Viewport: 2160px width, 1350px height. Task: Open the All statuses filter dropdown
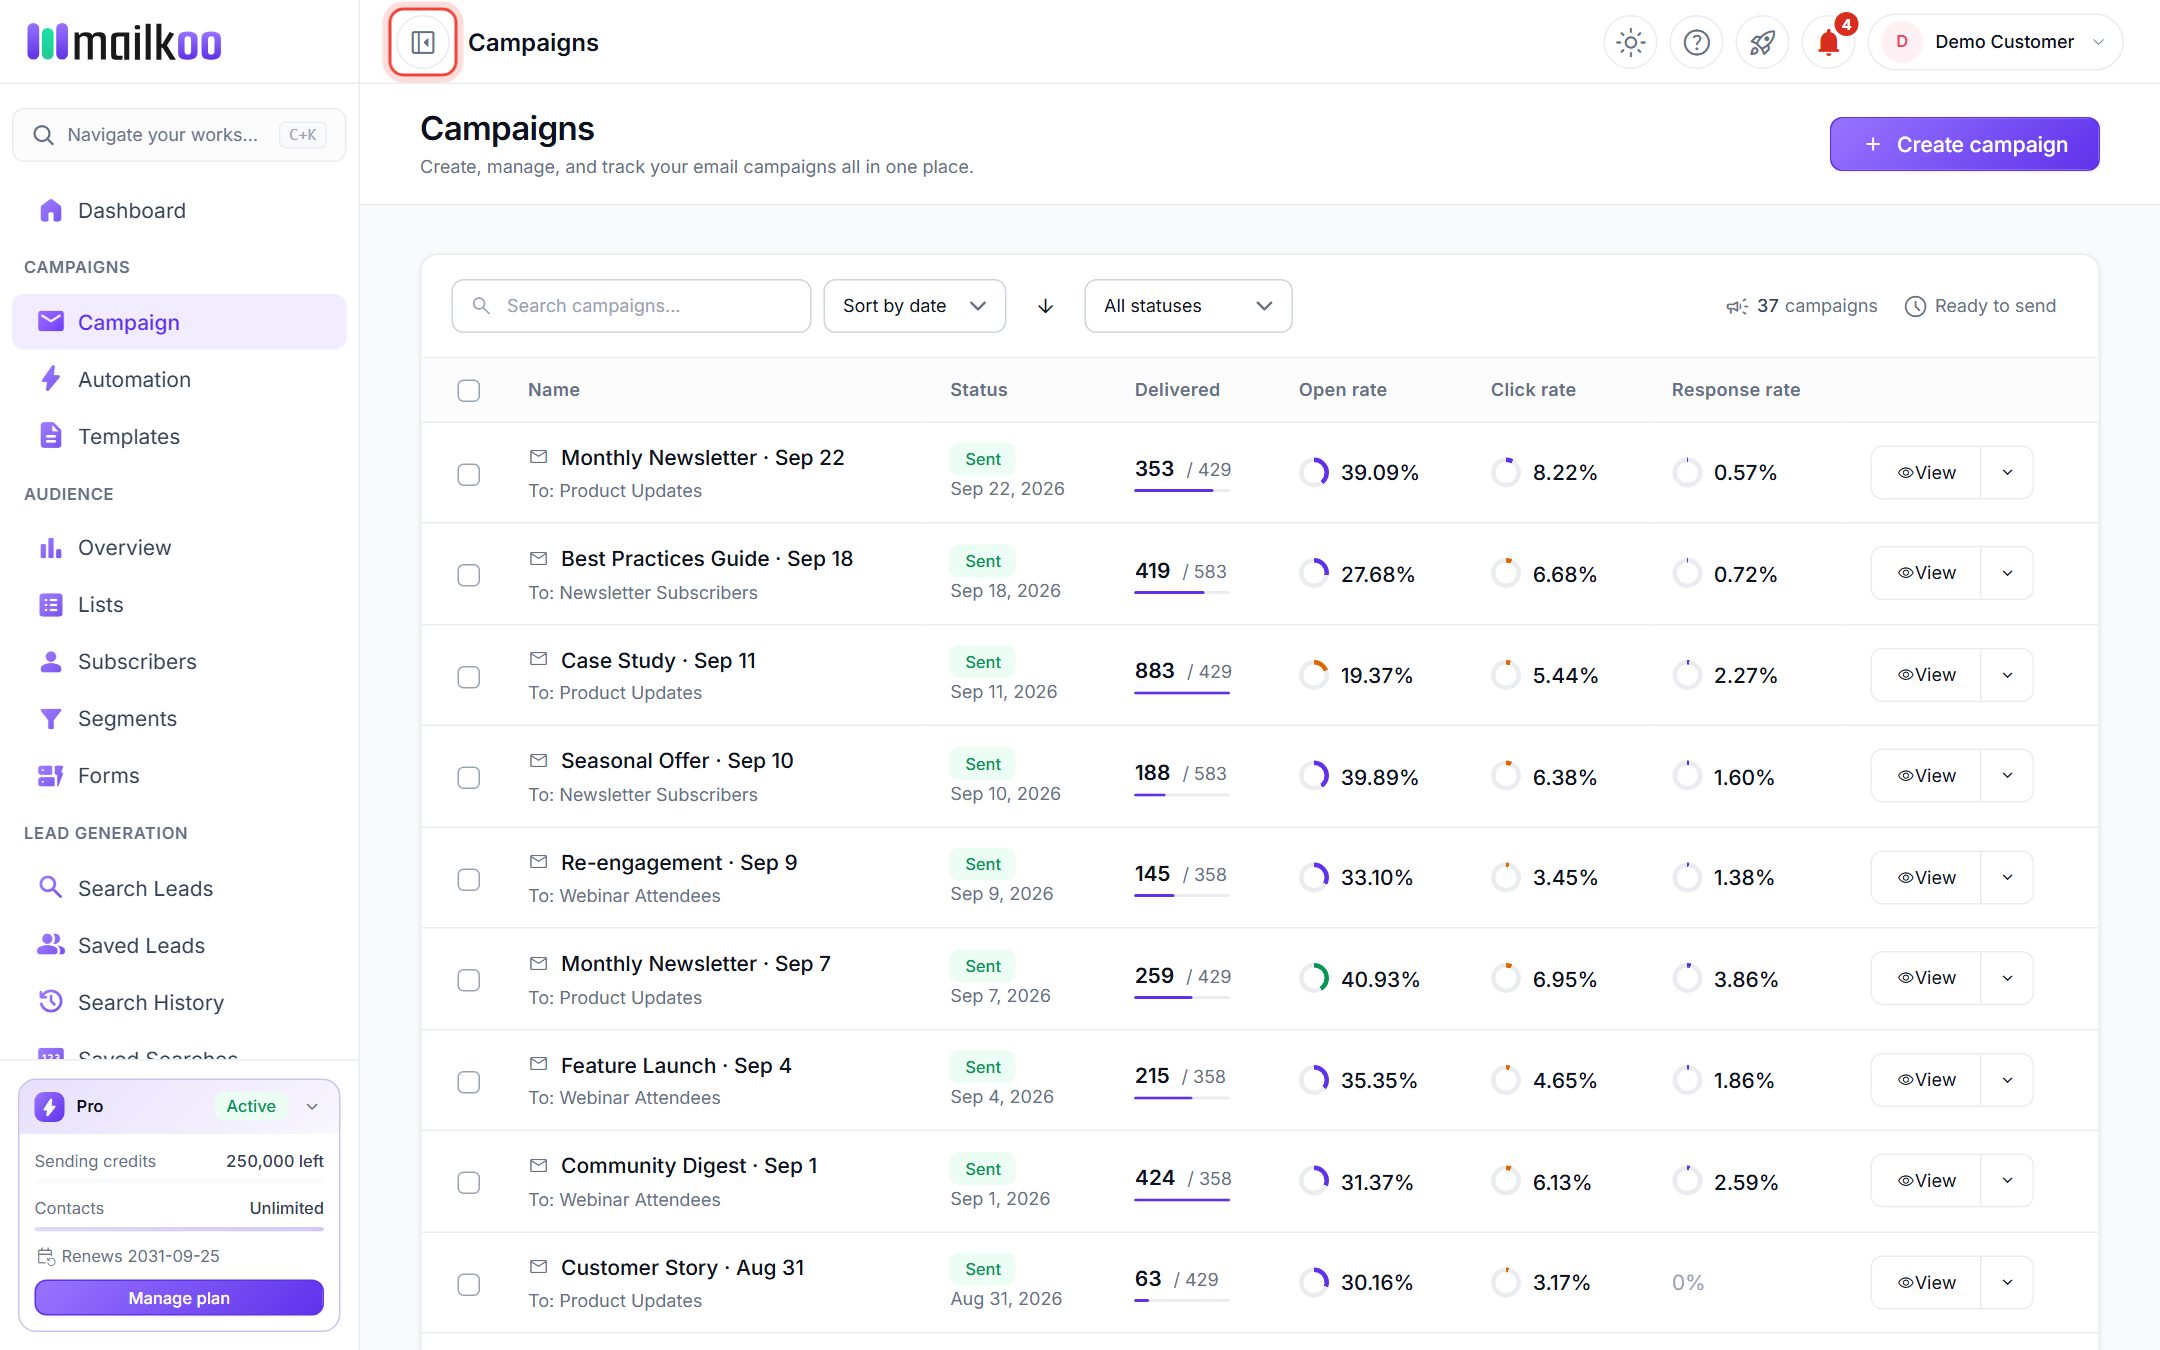[1188, 306]
